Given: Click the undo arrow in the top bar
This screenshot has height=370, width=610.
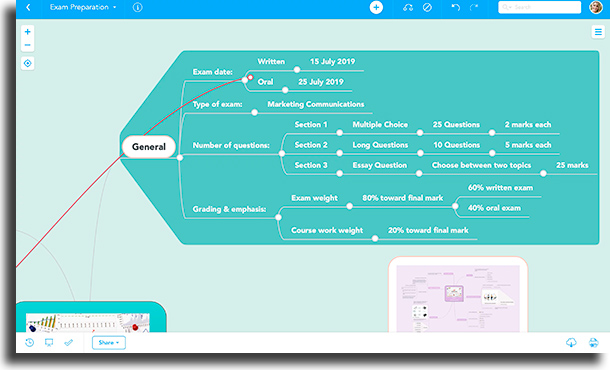Looking at the screenshot, I should click(x=456, y=7).
